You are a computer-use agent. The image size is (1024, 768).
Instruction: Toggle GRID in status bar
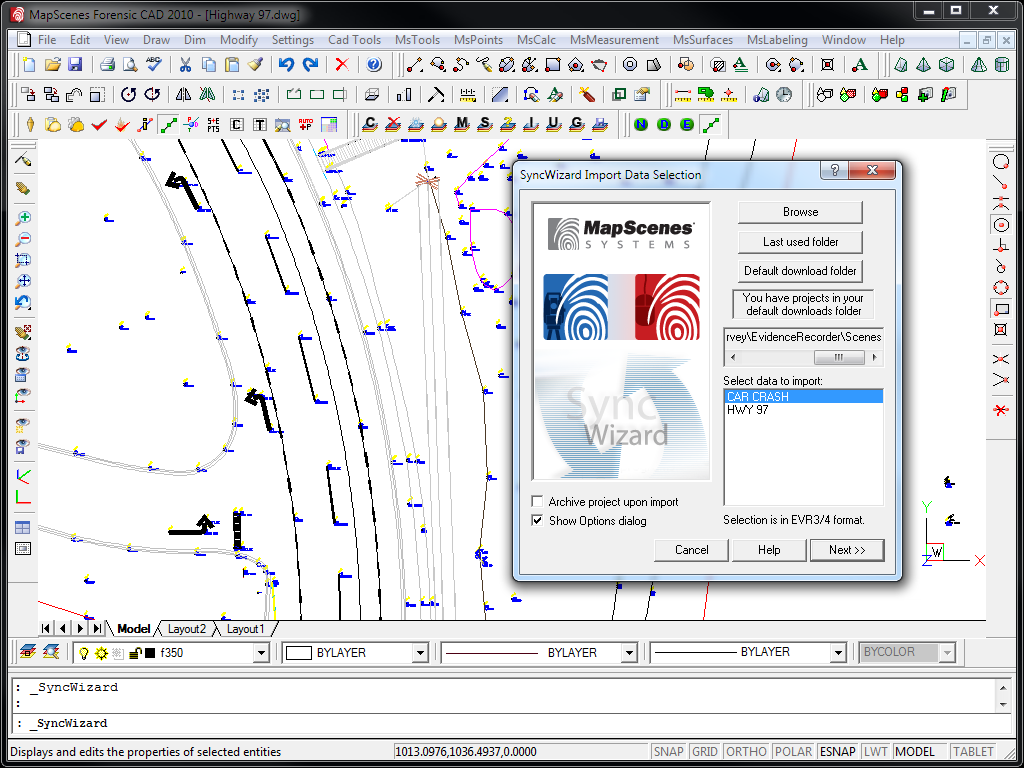click(705, 752)
